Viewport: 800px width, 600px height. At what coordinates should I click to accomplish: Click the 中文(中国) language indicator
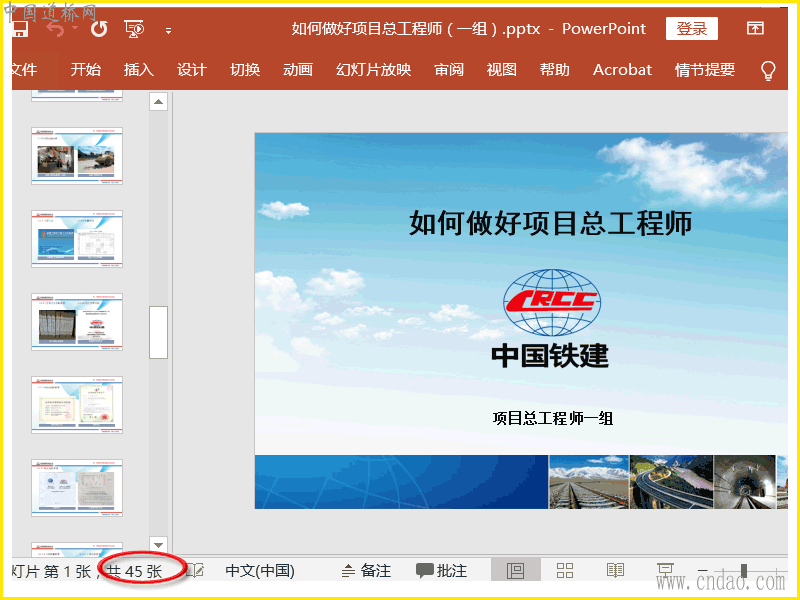pyautogui.click(x=260, y=570)
